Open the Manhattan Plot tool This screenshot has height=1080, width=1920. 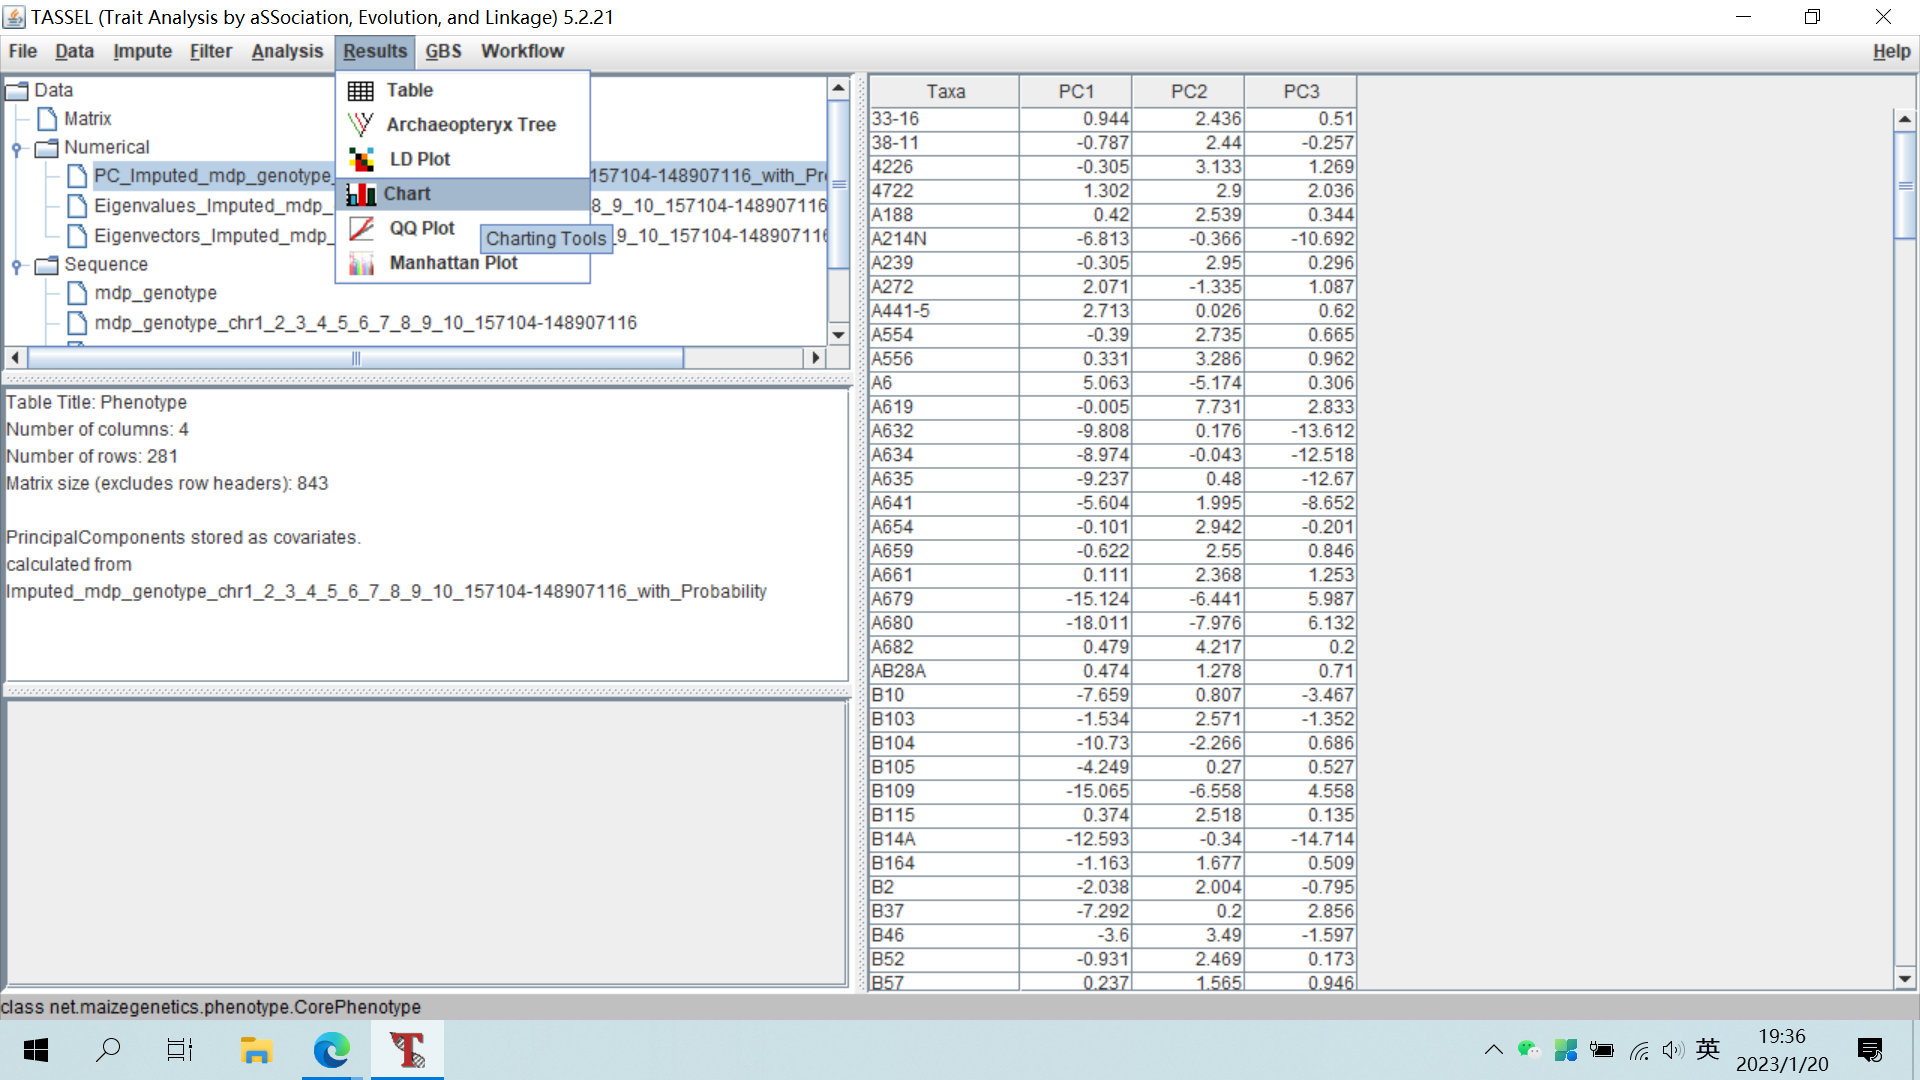pos(452,262)
